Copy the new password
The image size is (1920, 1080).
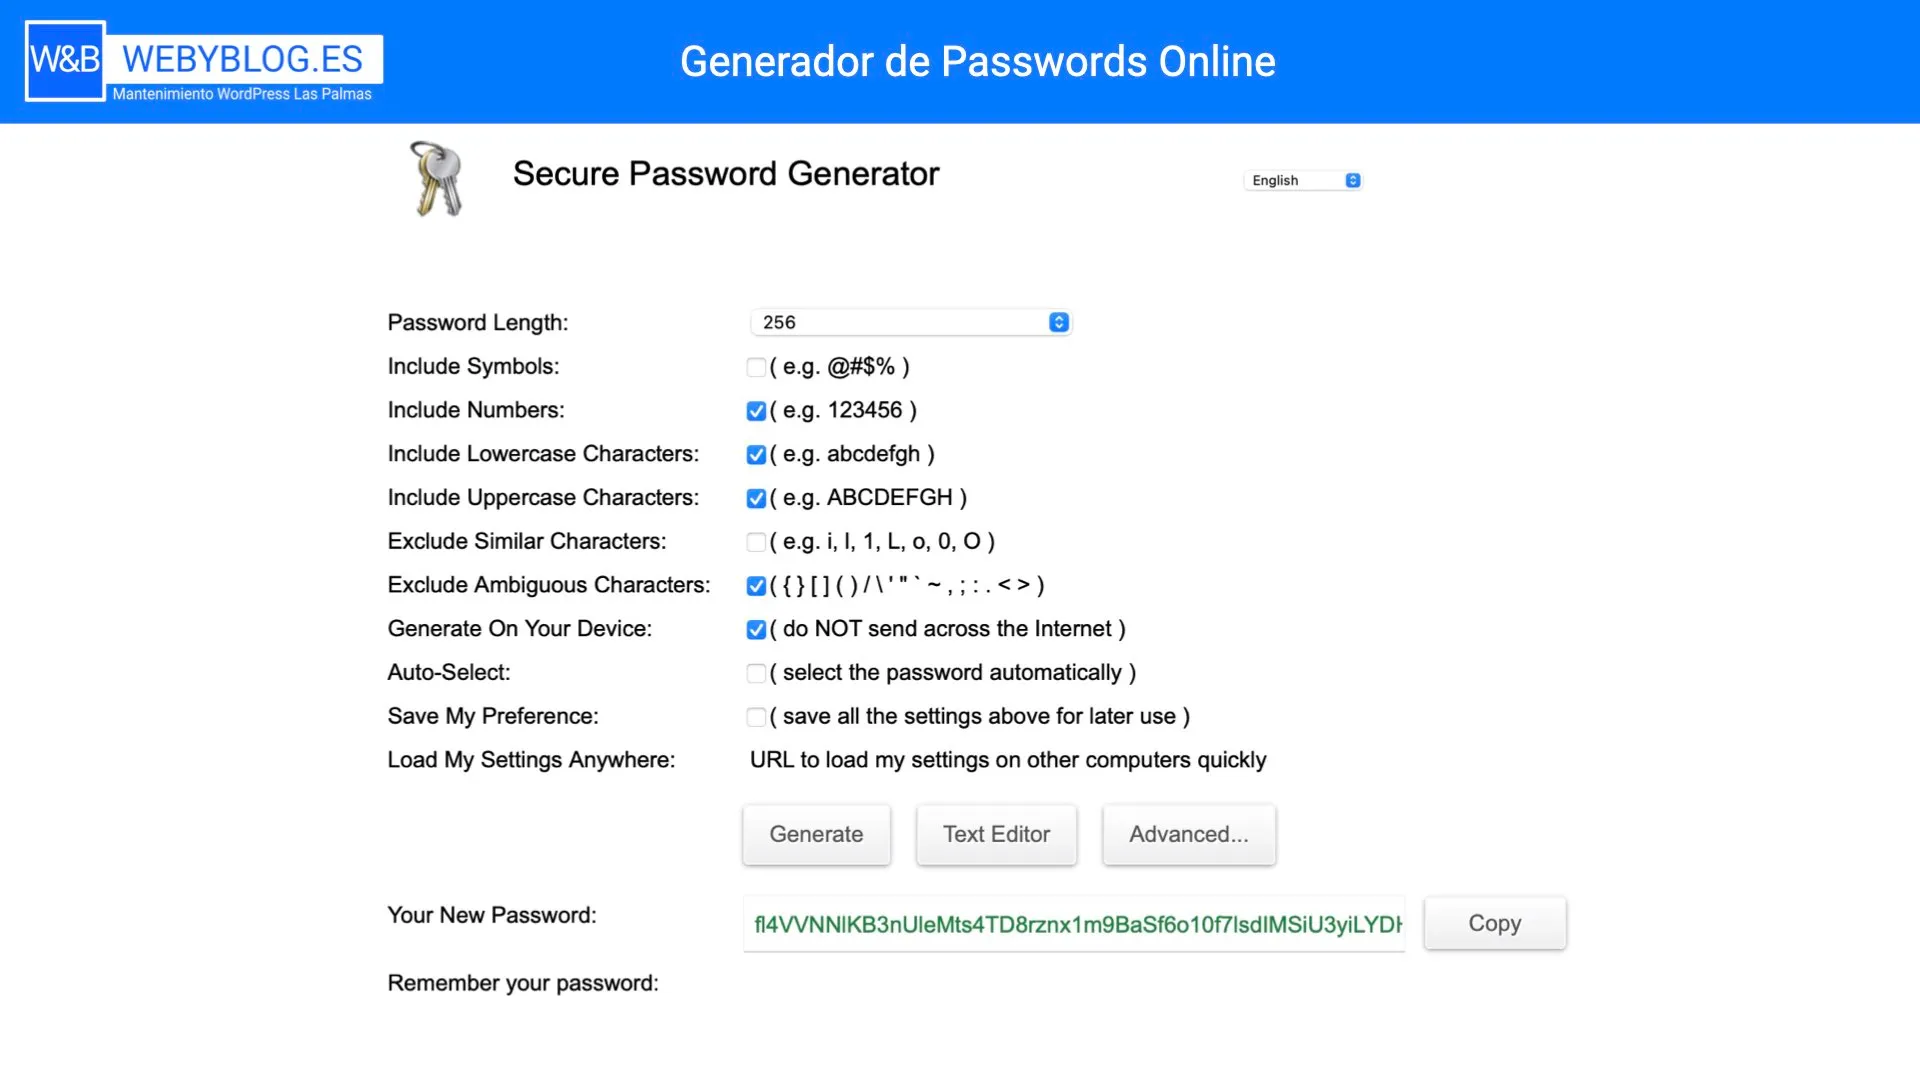click(x=1494, y=923)
